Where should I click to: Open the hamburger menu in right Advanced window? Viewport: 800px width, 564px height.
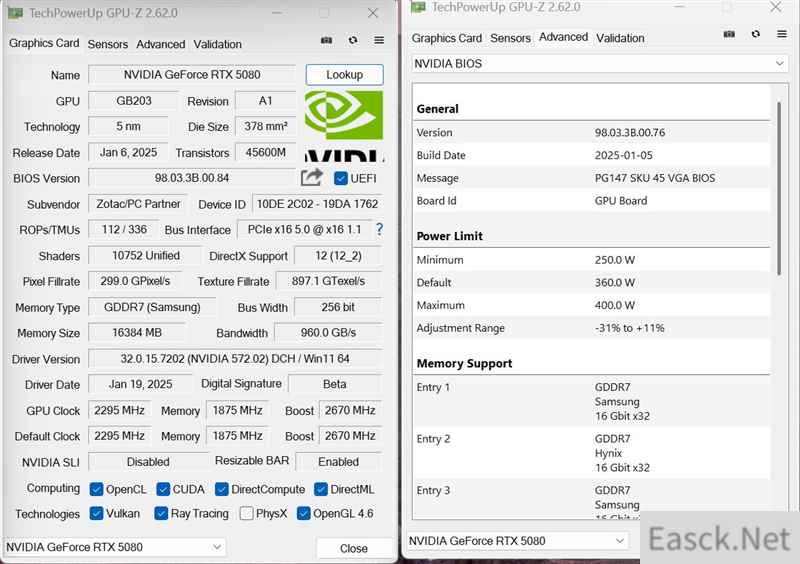click(x=782, y=34)
